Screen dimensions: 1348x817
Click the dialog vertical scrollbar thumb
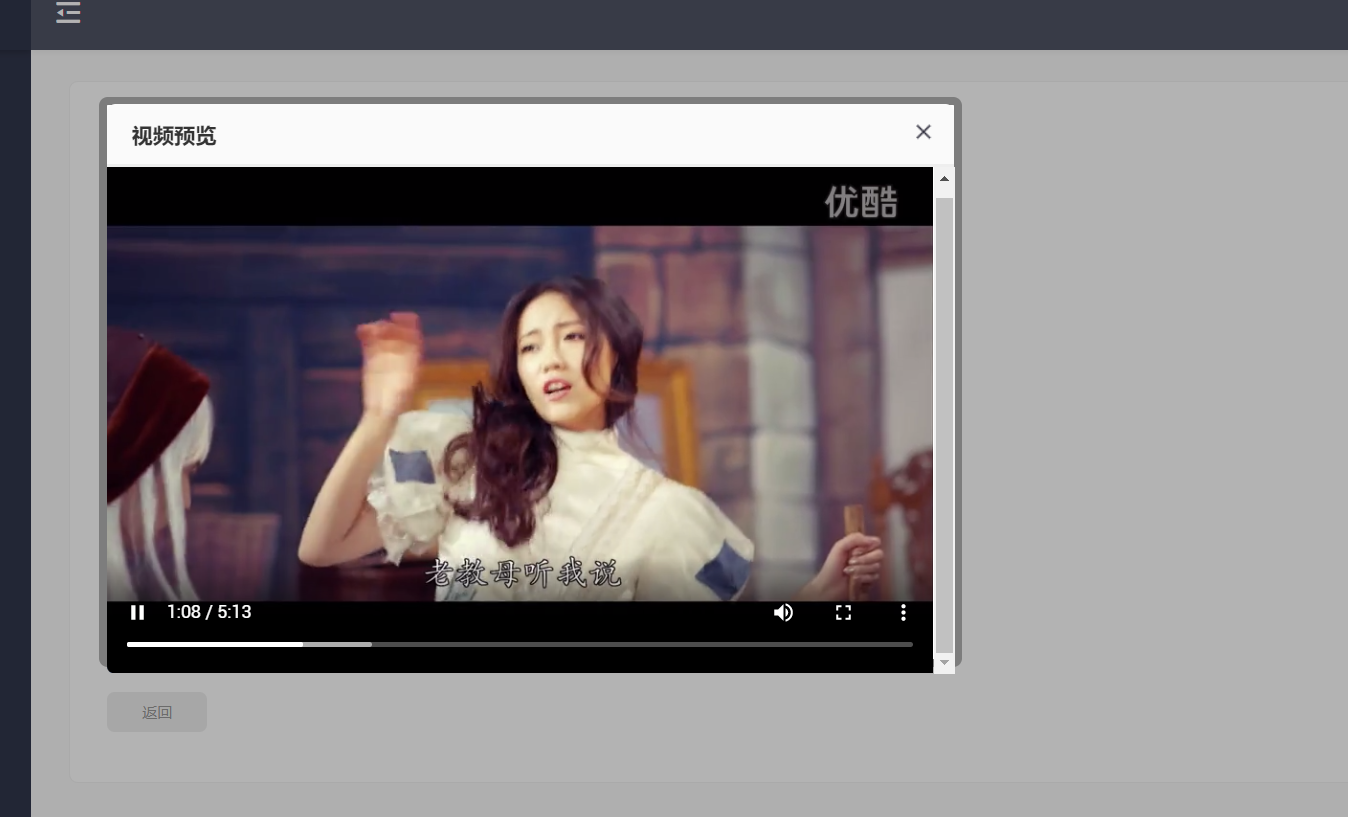944,425
